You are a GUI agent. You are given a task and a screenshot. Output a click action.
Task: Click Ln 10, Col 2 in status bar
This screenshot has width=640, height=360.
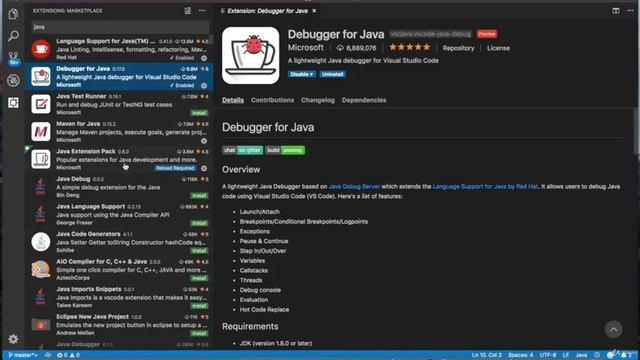coord(487,355)
